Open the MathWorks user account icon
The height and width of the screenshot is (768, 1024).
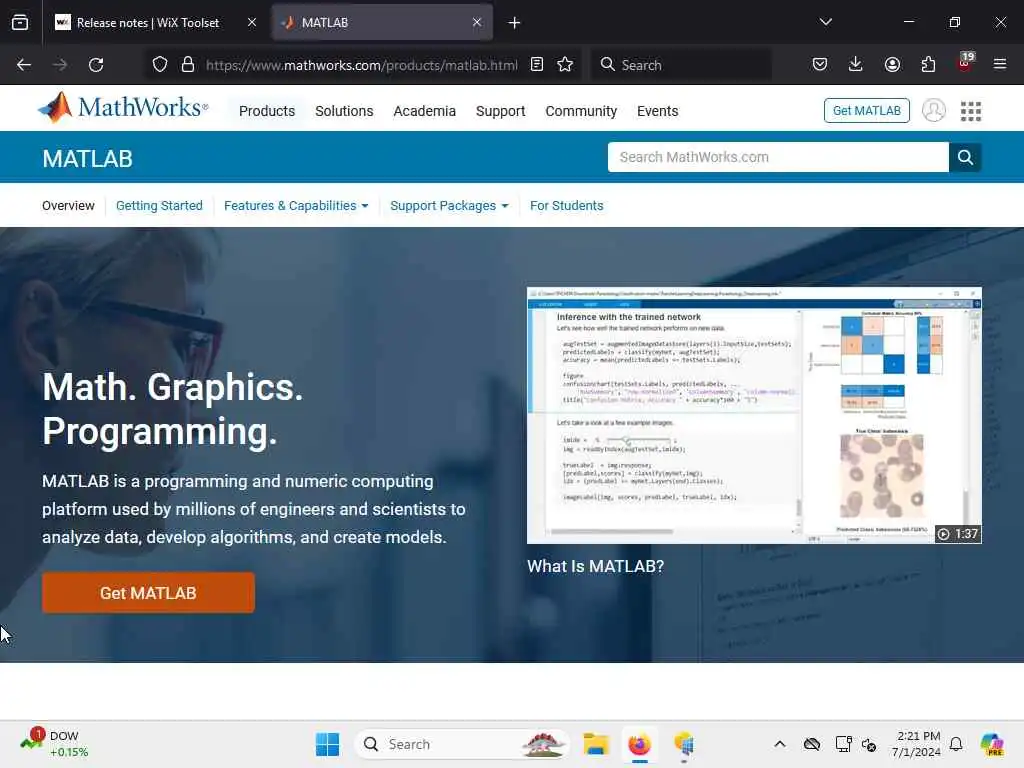tap(934, 110)
